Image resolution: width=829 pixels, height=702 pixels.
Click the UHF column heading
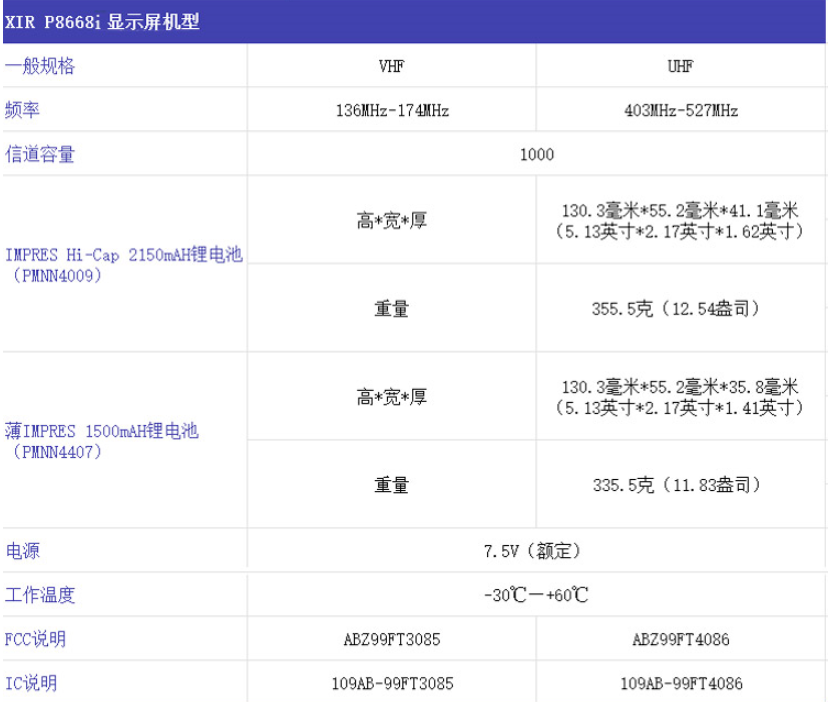[680, 66]
